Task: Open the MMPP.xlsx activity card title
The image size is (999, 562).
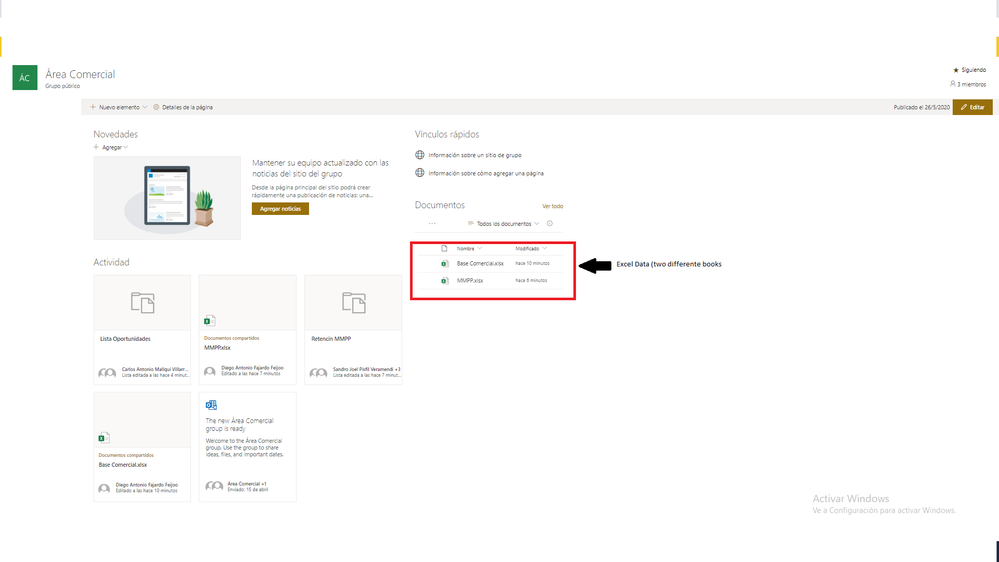Action: (217, 348)
